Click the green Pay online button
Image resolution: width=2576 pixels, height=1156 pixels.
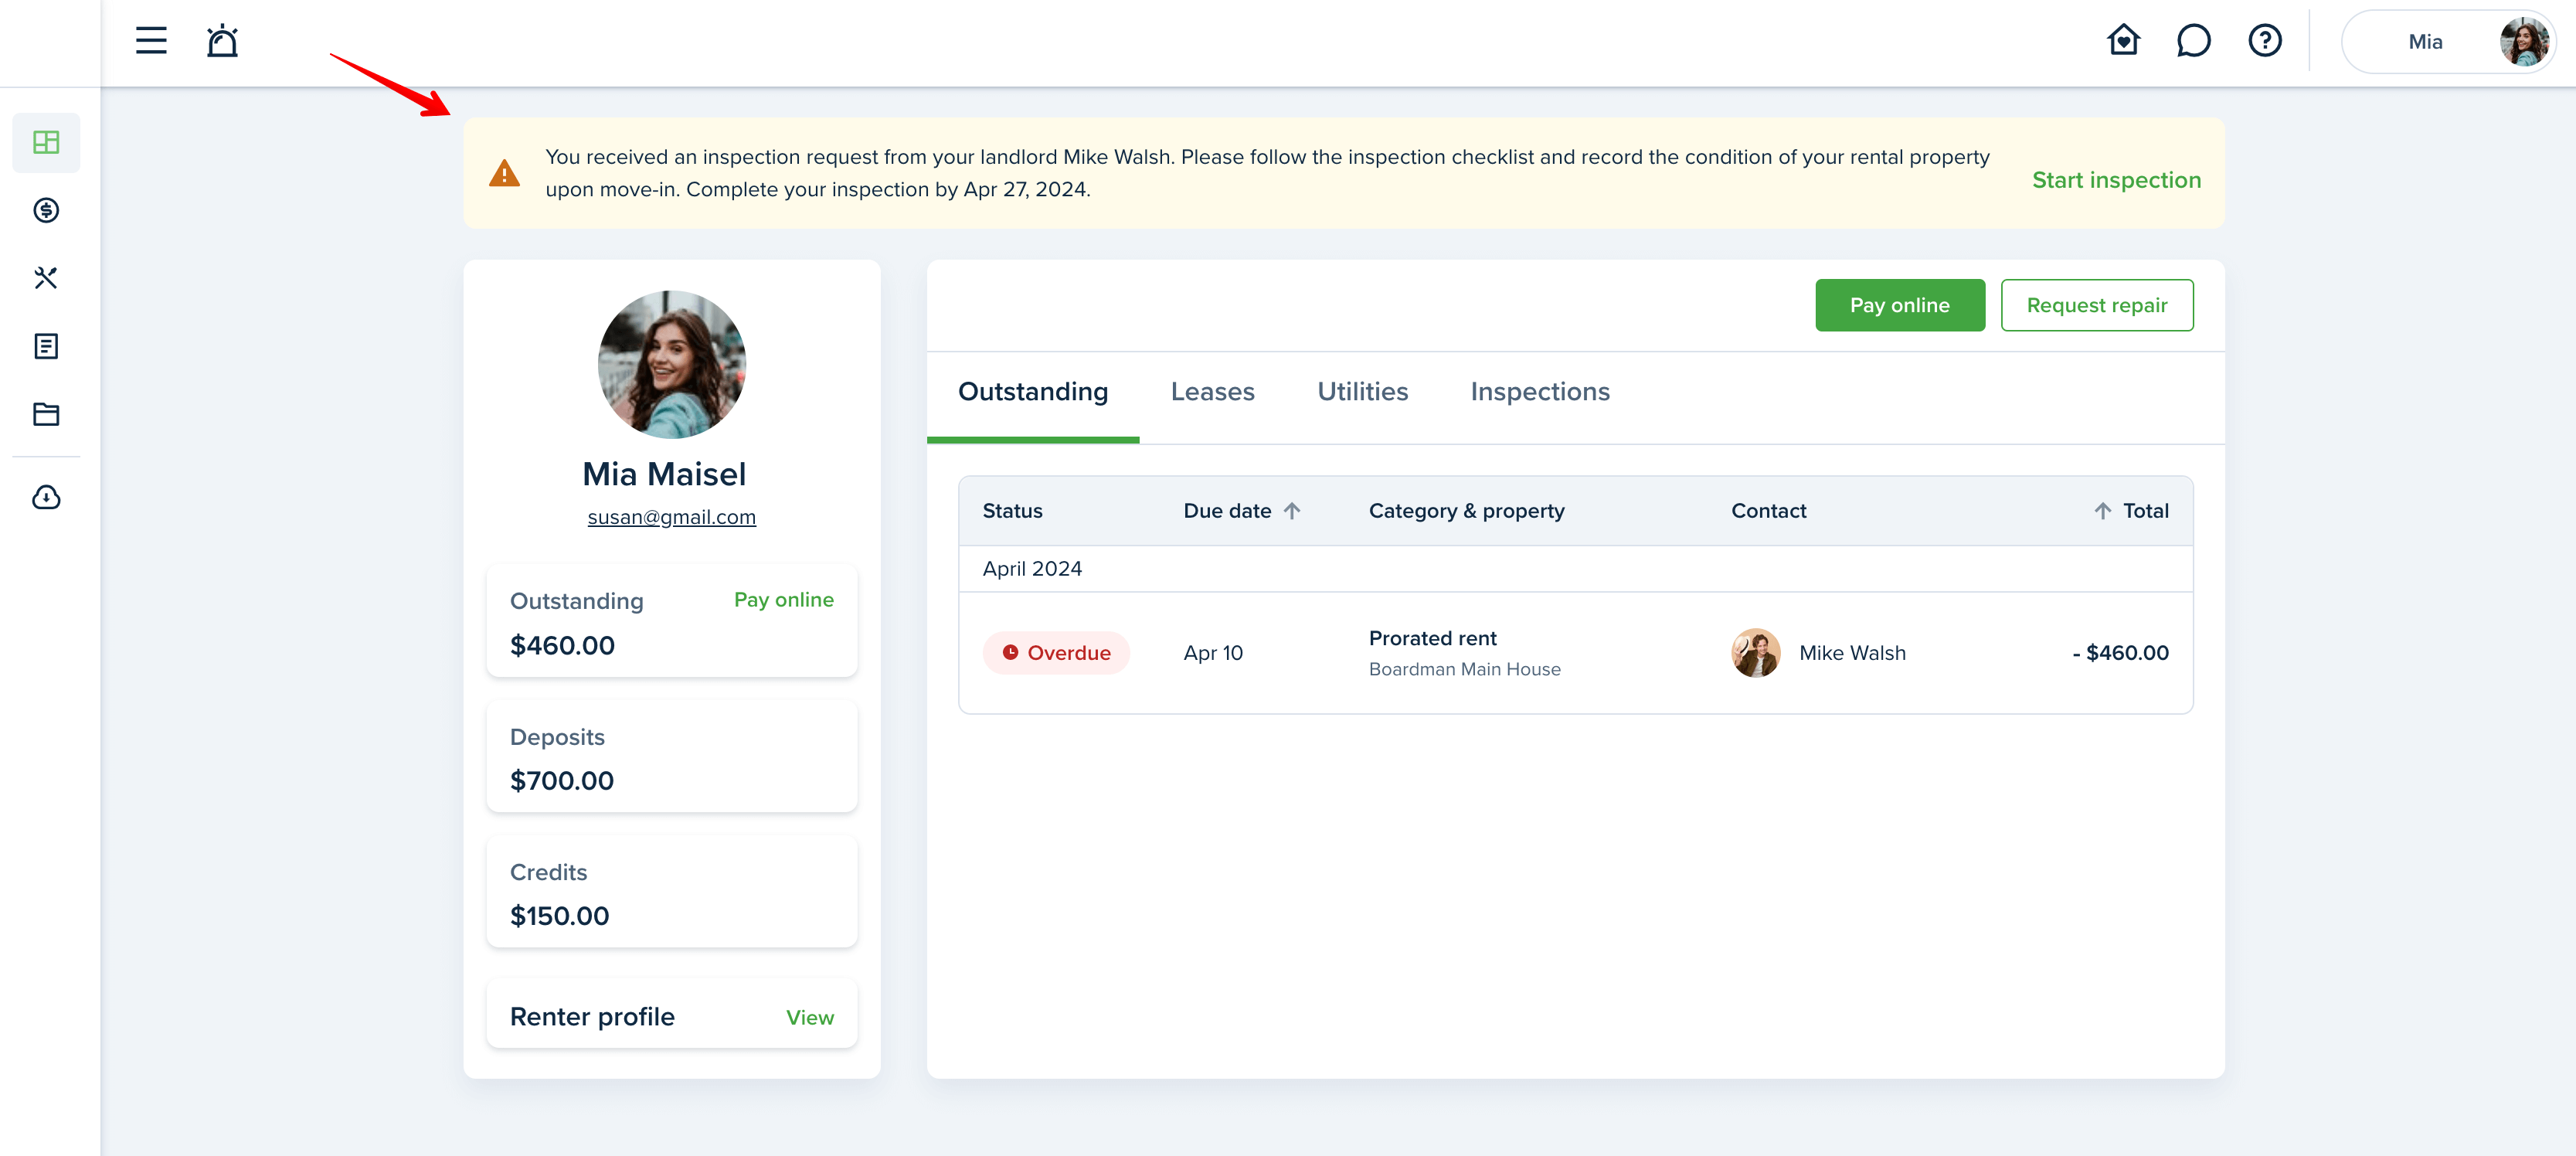(x=1899, y=305)
